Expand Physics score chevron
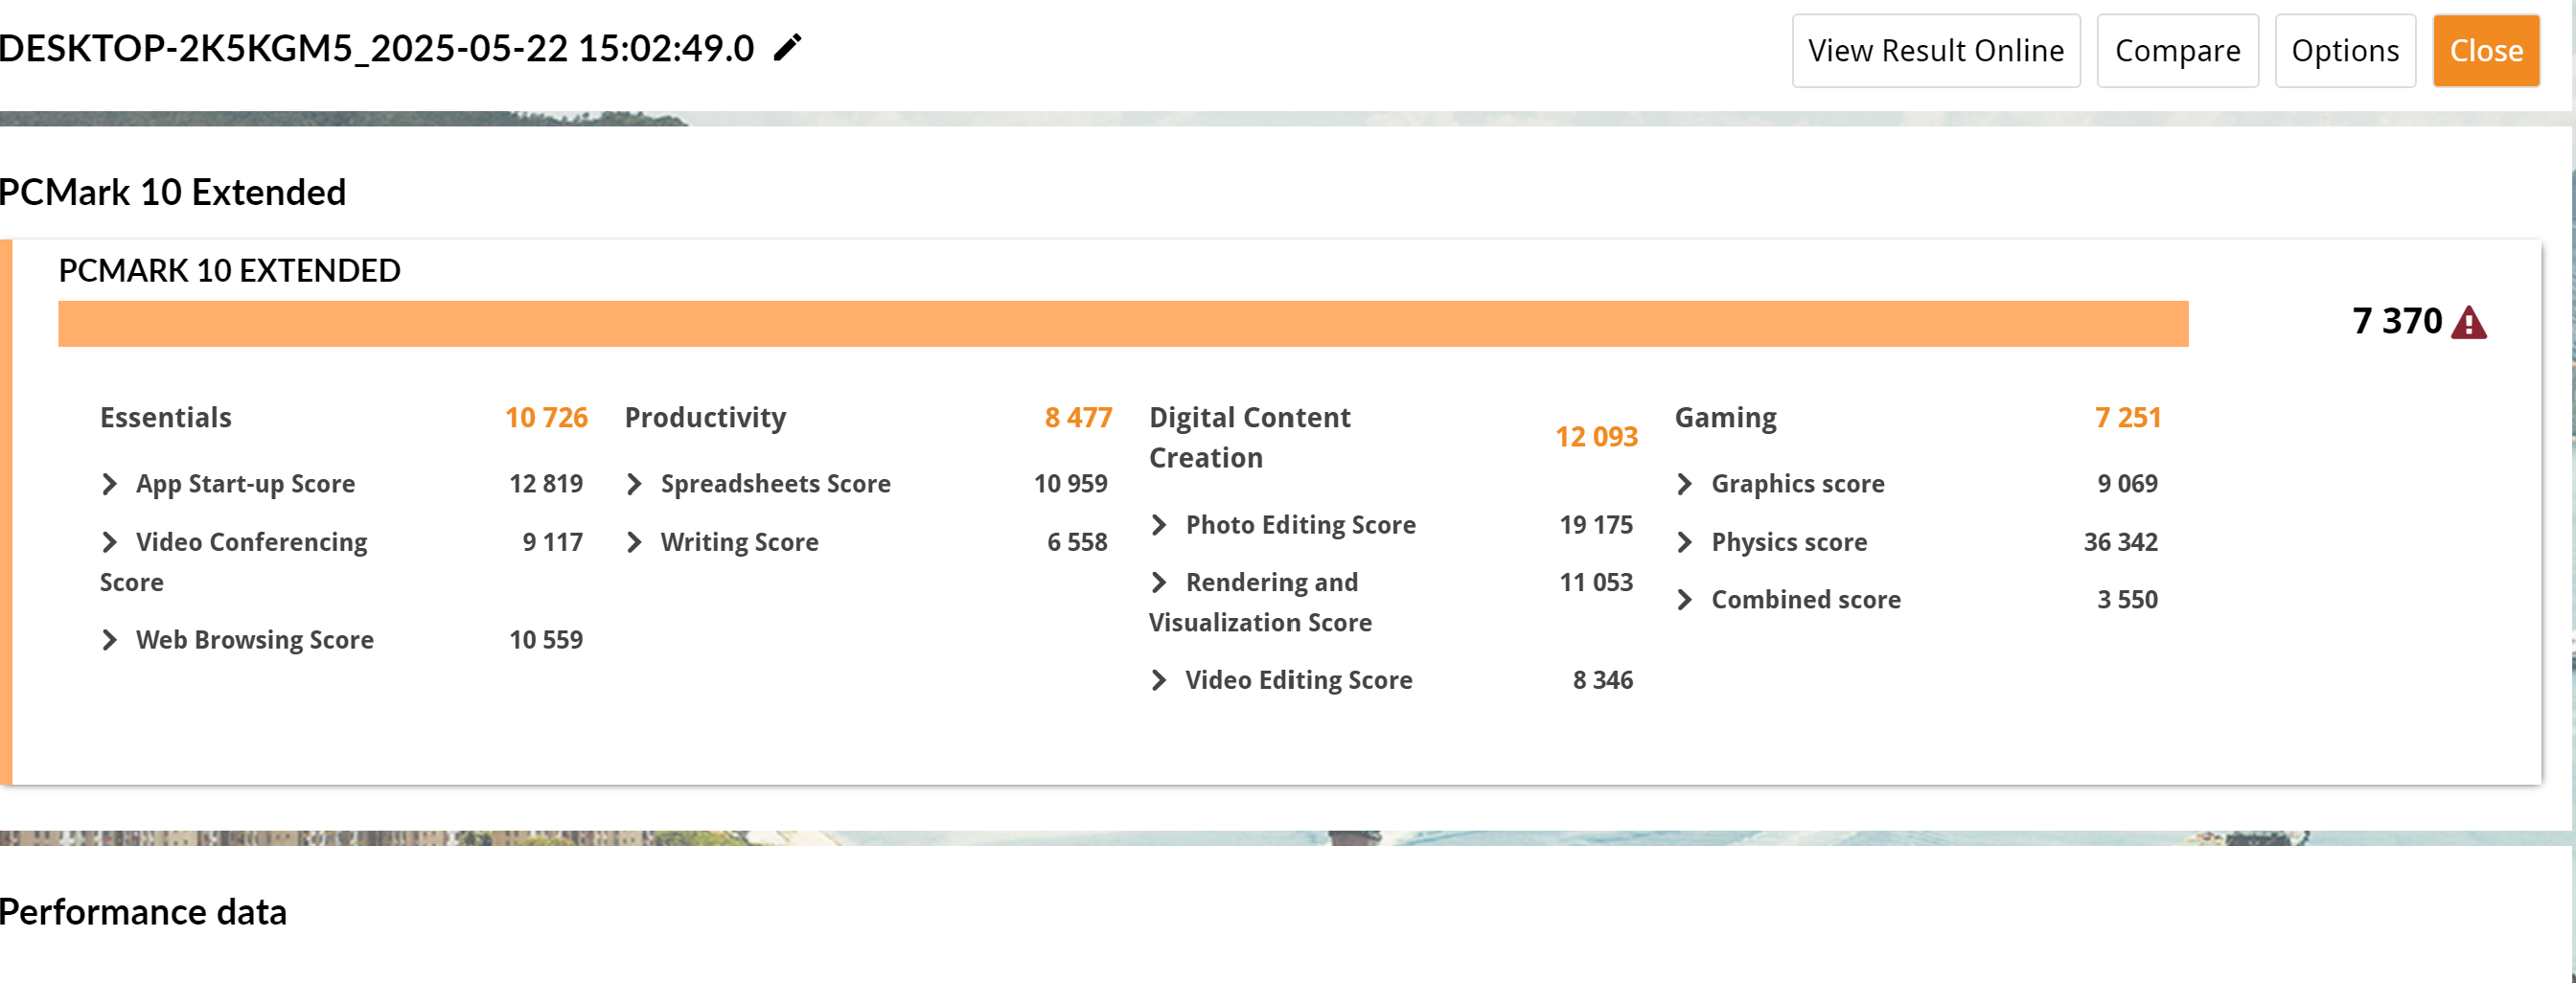Image resolution: width=2576 pixels, height=983 pixels. tap(1685, 542)
